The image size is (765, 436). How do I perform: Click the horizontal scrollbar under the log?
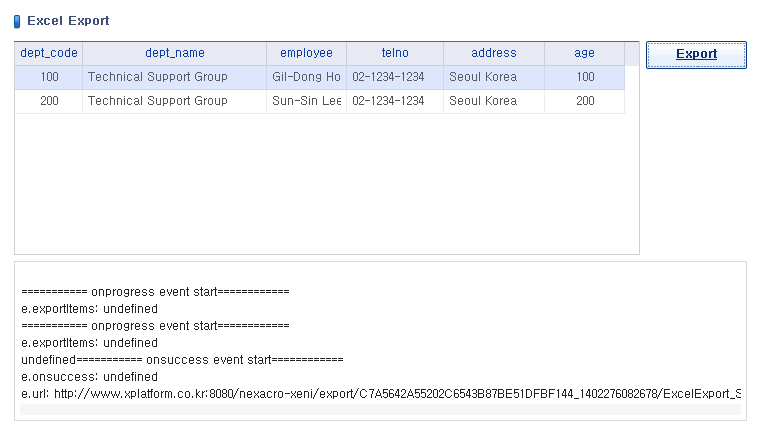click(x=381, y=410)
